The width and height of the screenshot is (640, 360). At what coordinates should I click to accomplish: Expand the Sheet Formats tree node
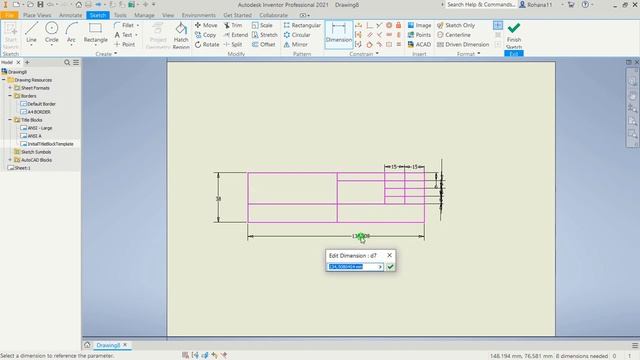pyautogui.click(x=10, y=88)
